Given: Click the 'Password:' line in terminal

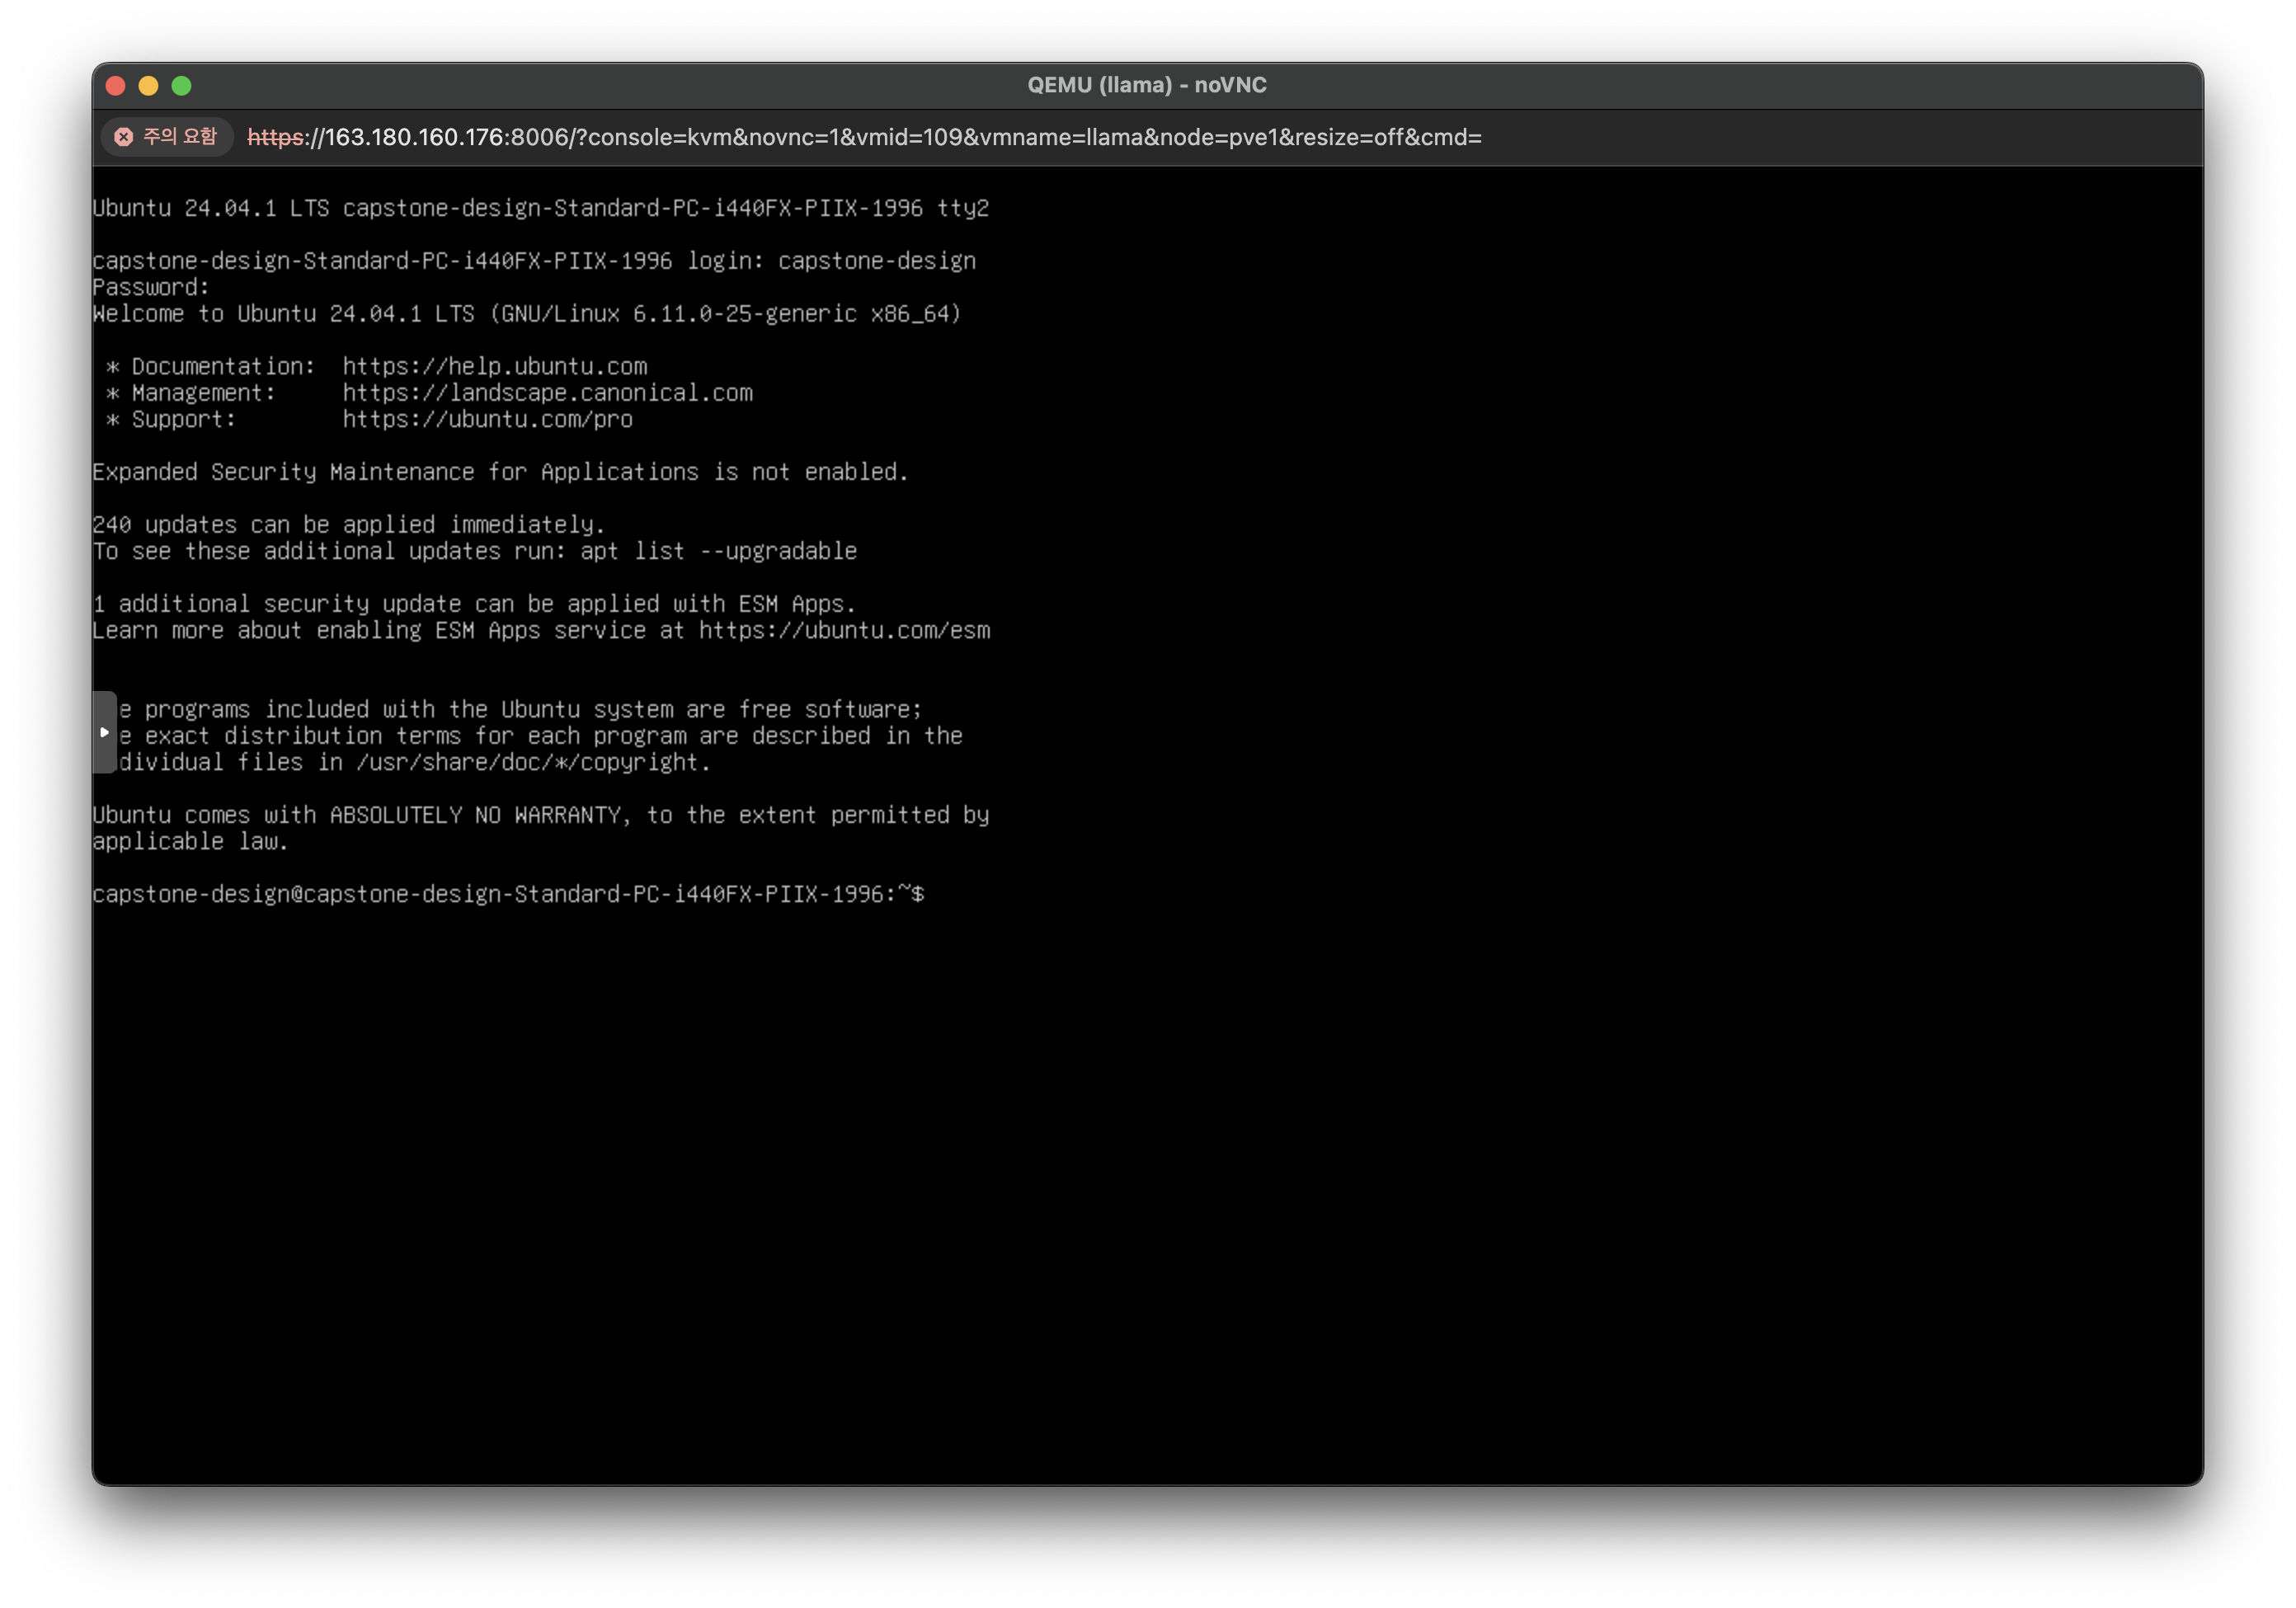Looking at the screenshot, I should (x=151, y=288).
